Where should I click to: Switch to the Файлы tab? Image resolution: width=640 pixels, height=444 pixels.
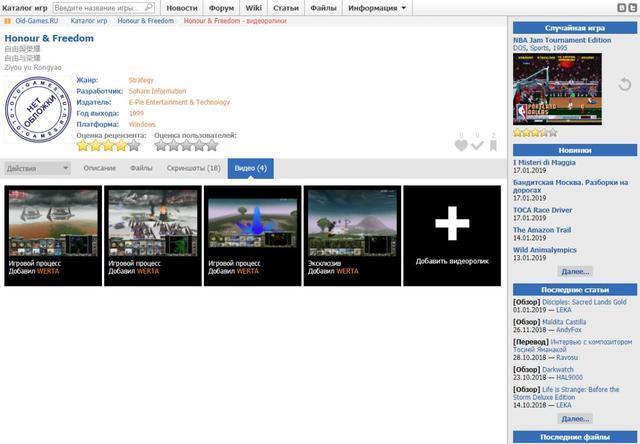point(141,168)
